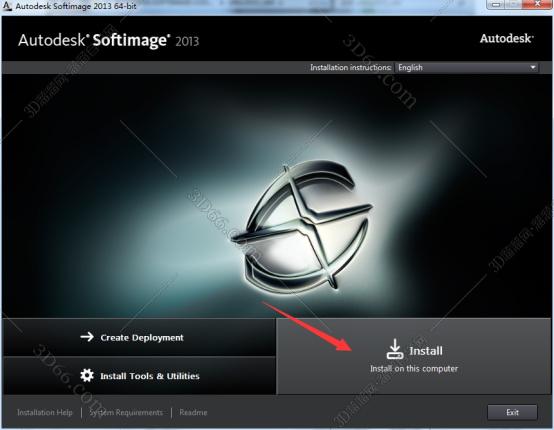Click the Autodesk title bar app icon
Screen dimensions: 554x430
click(x=7, y=6)
